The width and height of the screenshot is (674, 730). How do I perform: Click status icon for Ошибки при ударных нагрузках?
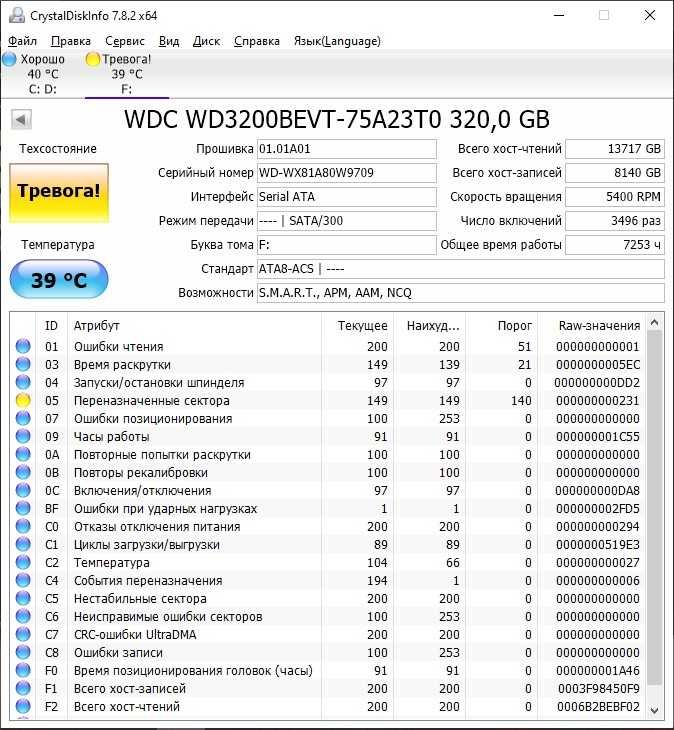tap(23, 508)
